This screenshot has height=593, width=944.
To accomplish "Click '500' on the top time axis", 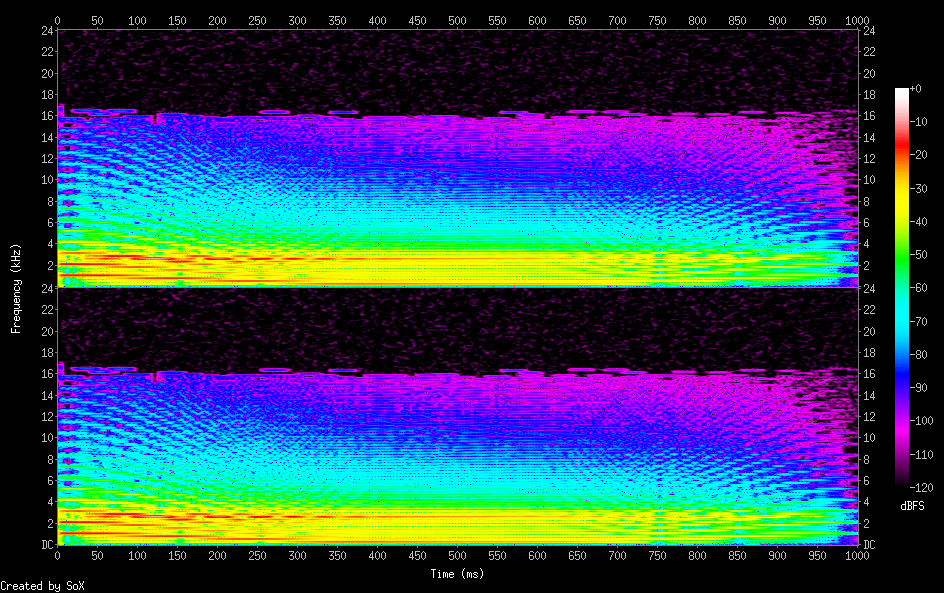I will [457, 20].
